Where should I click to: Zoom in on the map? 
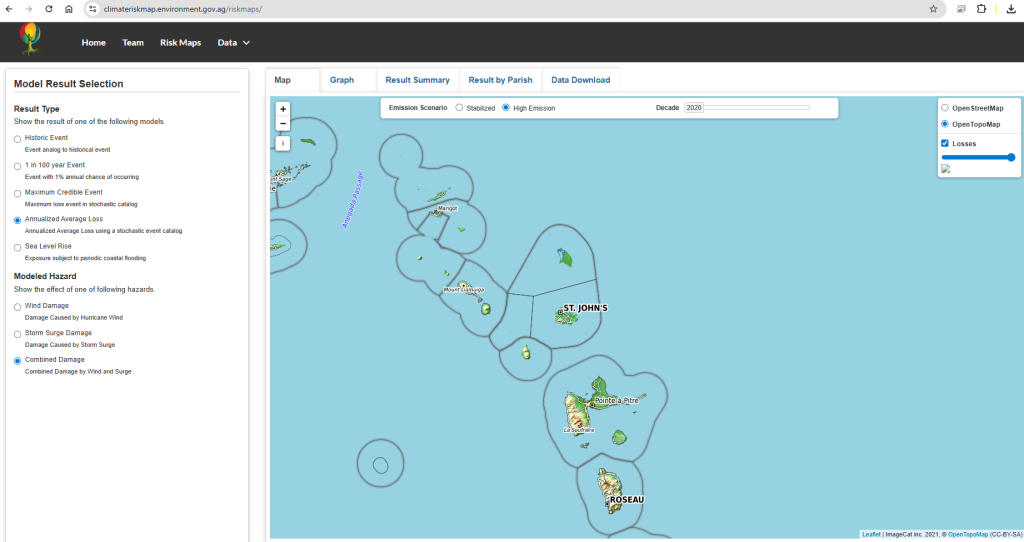tap(283, 109)
